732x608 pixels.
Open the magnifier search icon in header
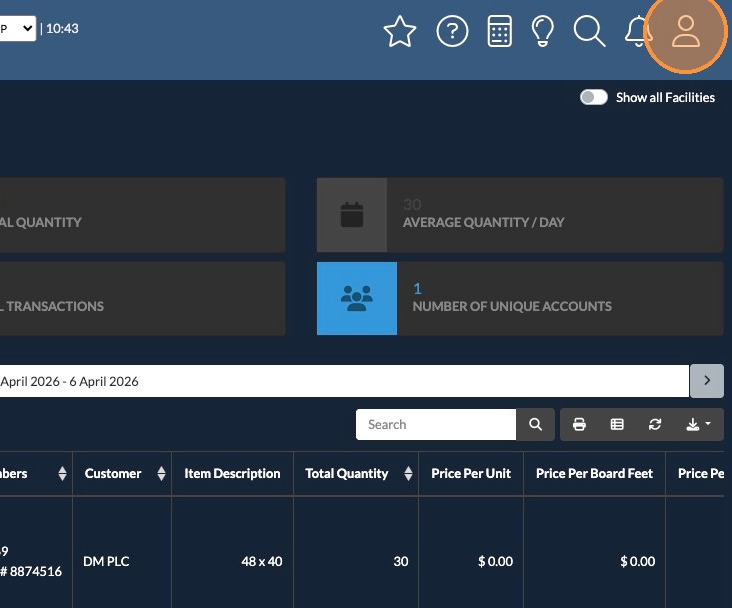pos(589,31)
